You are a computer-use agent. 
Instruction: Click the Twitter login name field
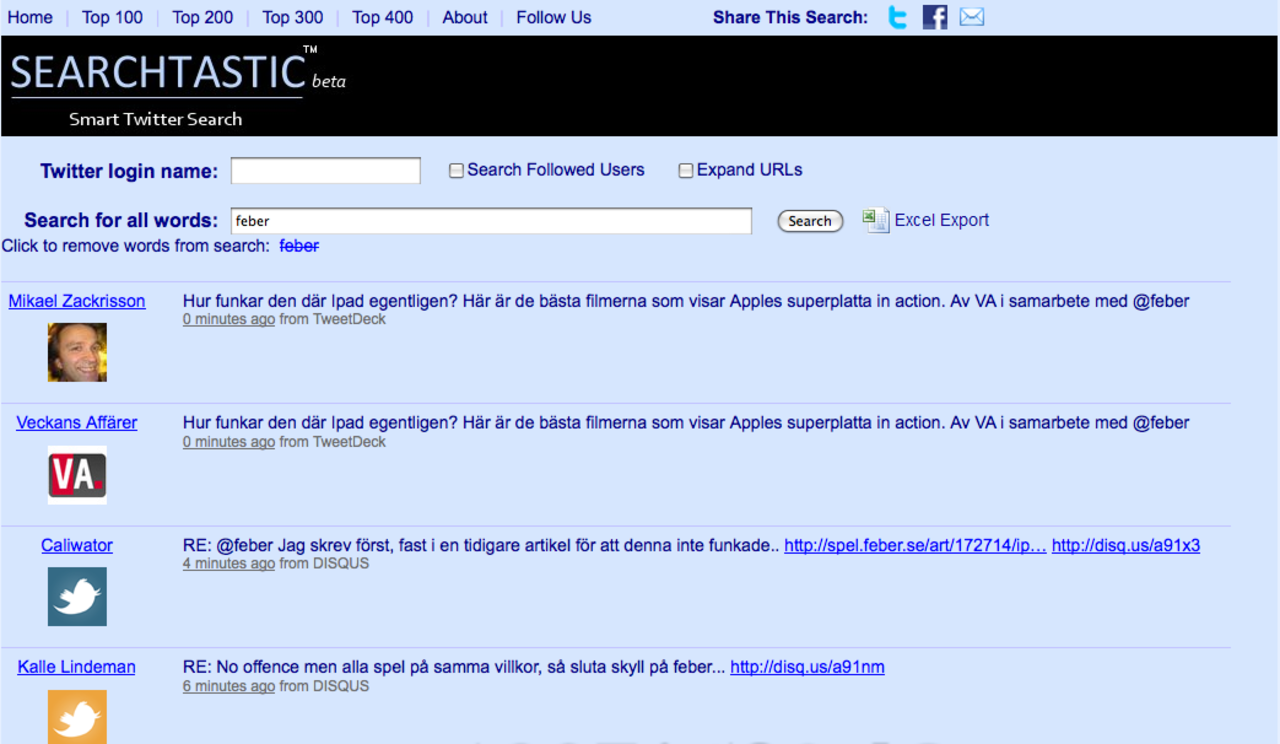[x=325, y=171]
